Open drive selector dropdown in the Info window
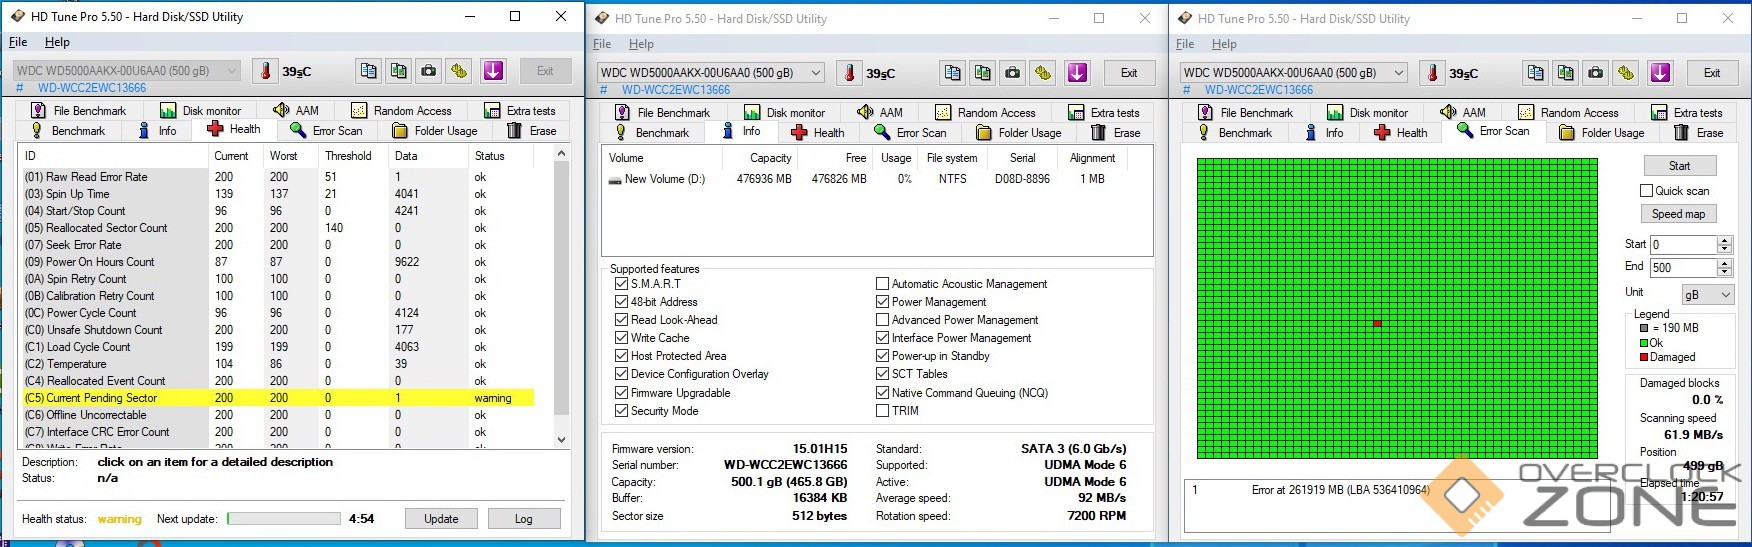Image resolution: width=1752 pixels, height=547 pixels. point(816,73)
